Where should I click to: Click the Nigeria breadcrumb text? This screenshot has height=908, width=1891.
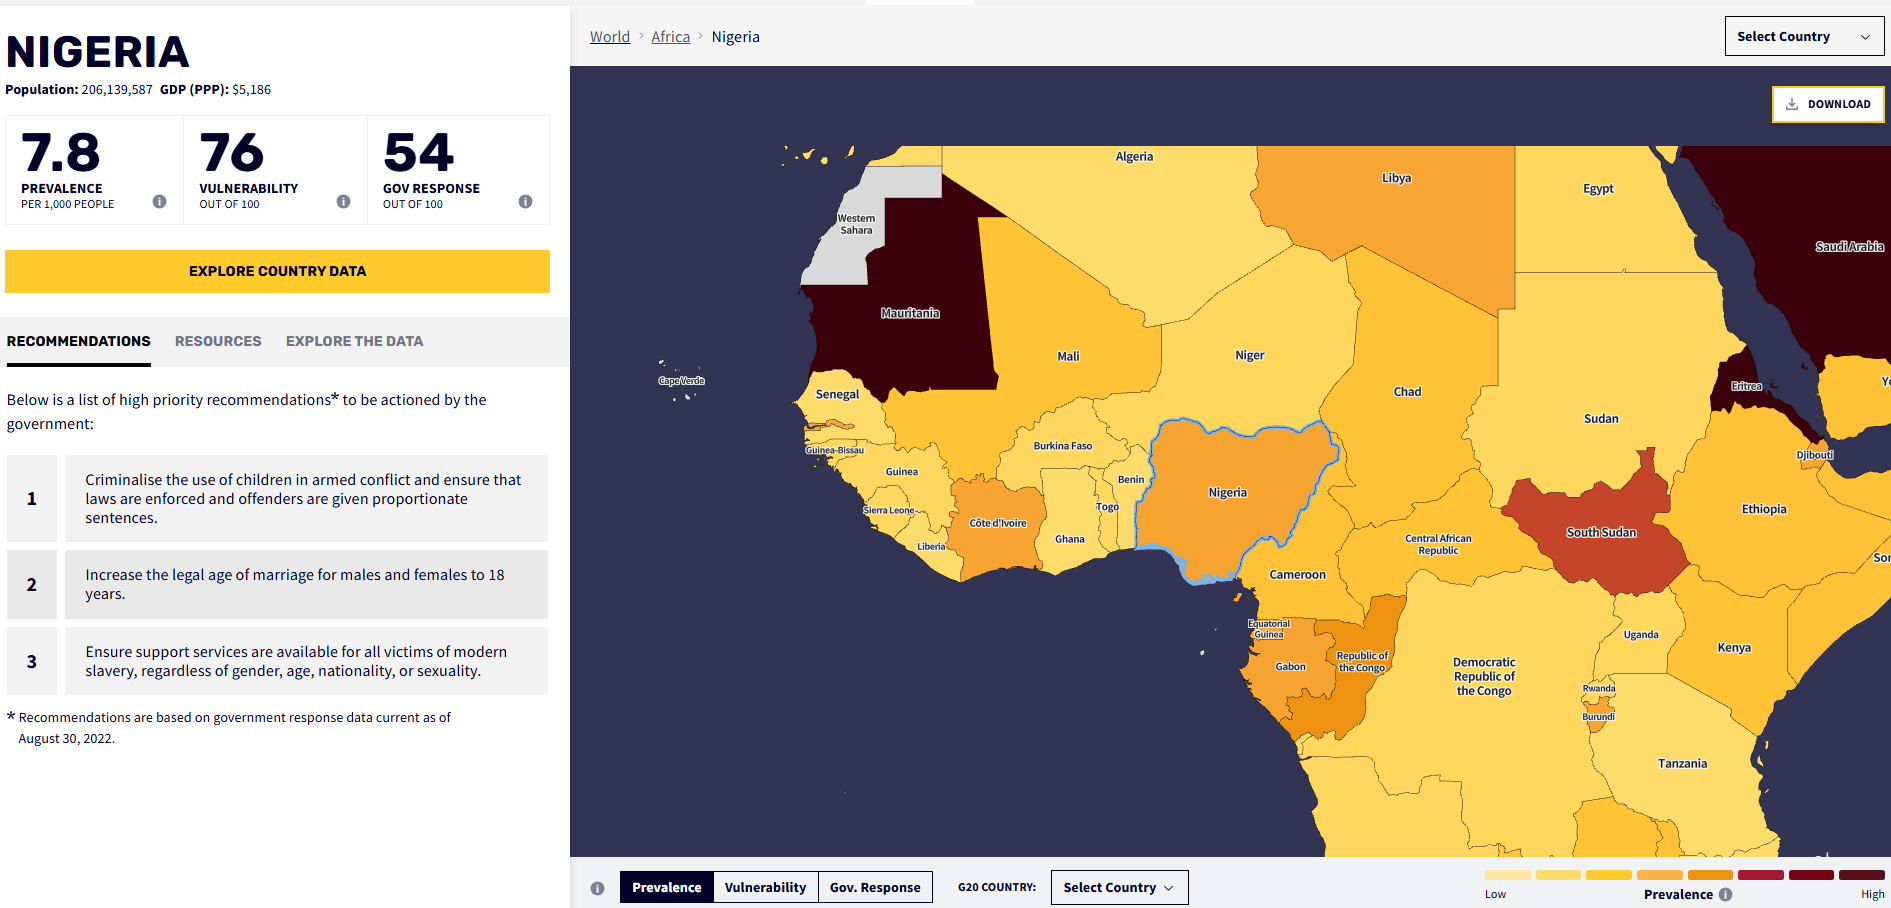[736, 37]
